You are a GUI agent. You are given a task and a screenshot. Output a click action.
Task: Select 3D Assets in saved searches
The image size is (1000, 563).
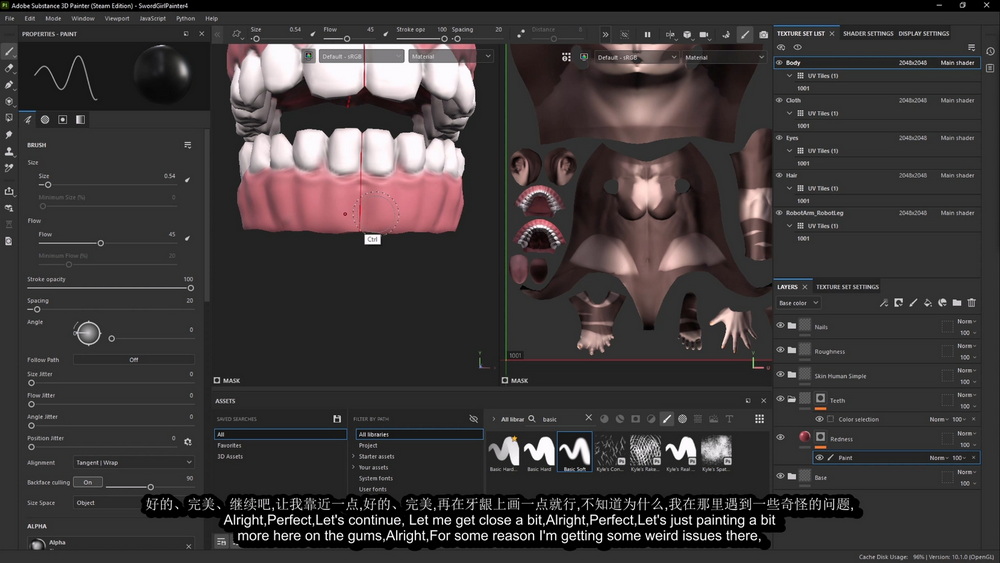coord(230,457)
